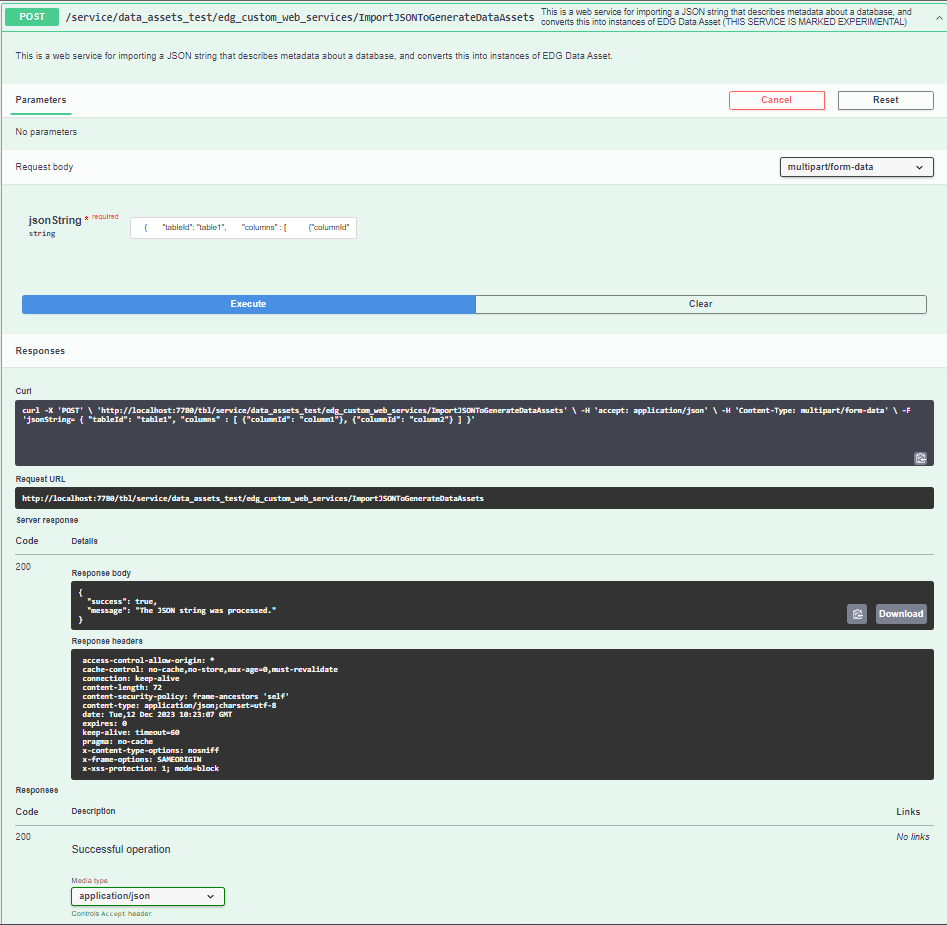
Task: Run the request with Execute
Action: (248, 304)
